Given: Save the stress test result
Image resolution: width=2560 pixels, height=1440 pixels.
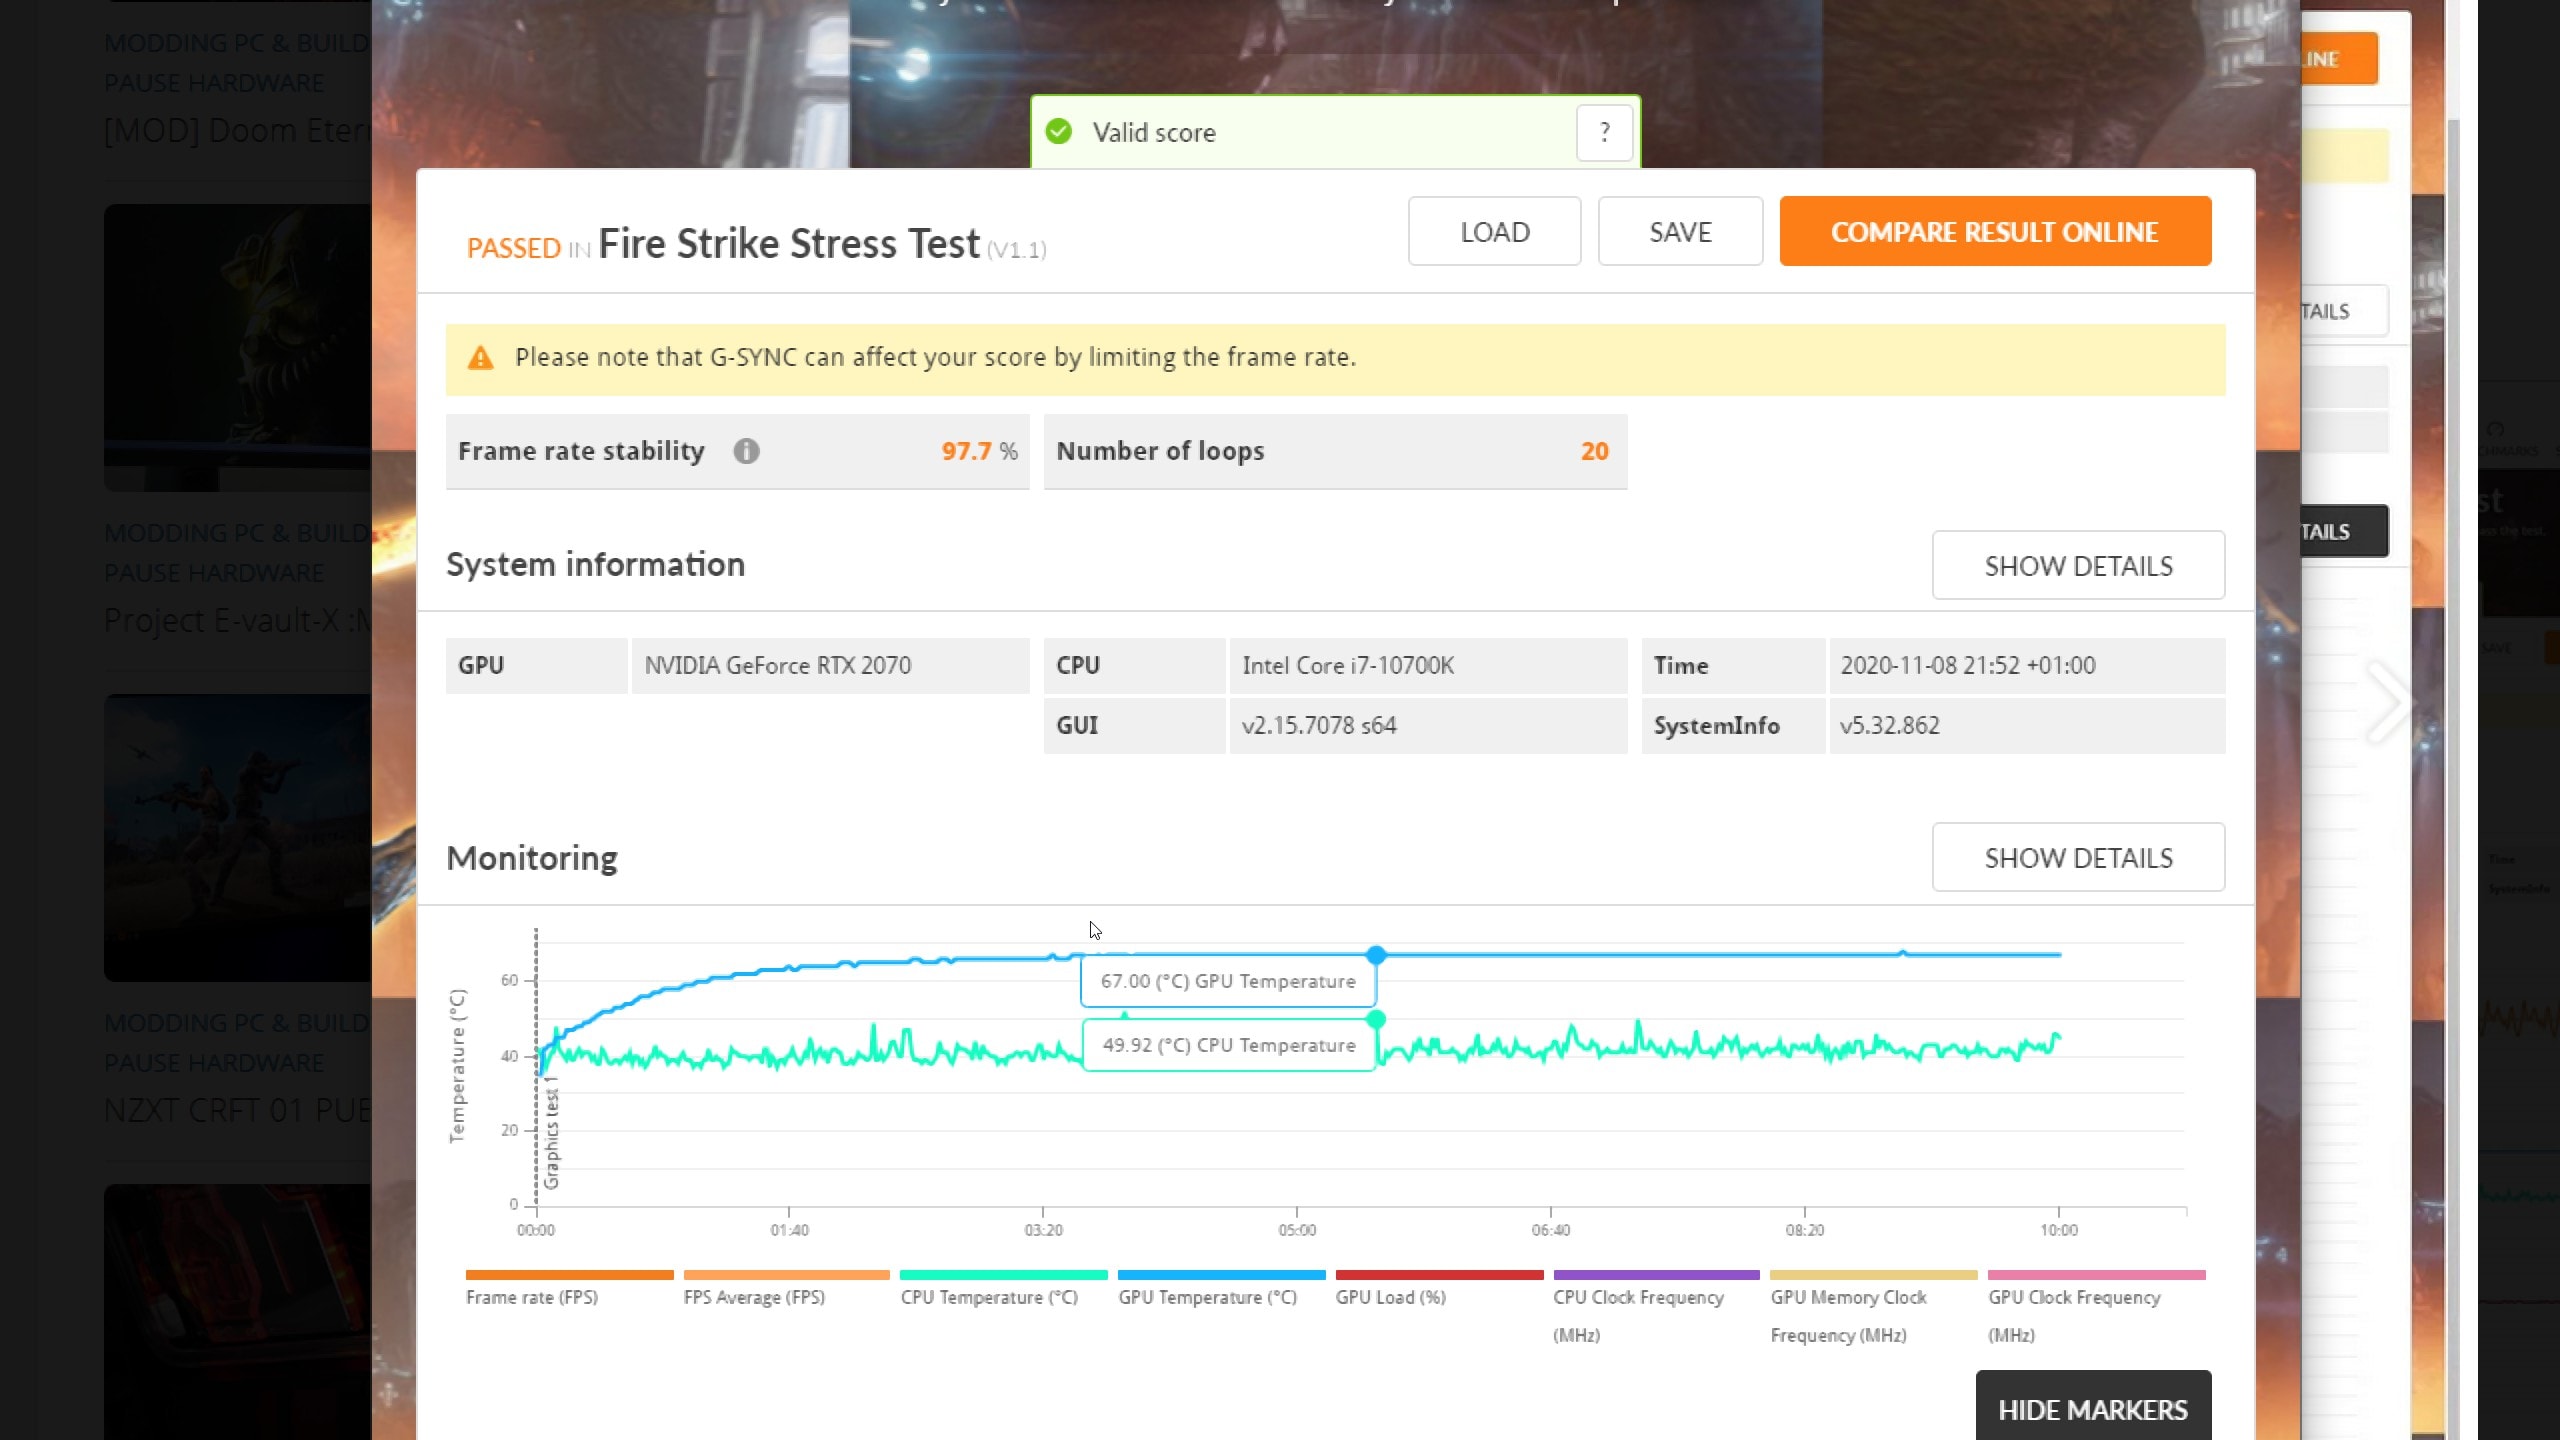Looking at the screenshot, I should click(1680, 231).
